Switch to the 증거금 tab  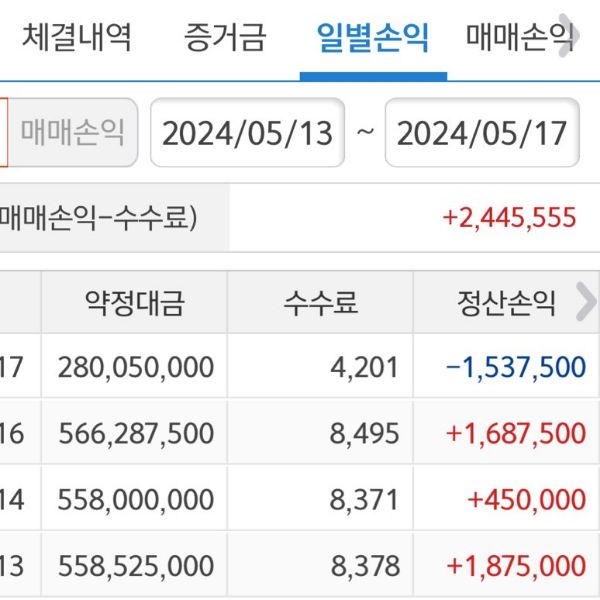pos(226,38)
